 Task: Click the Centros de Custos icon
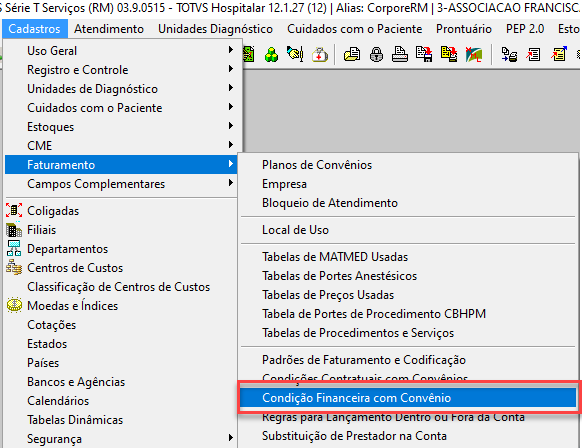click(x=14, y=267)
